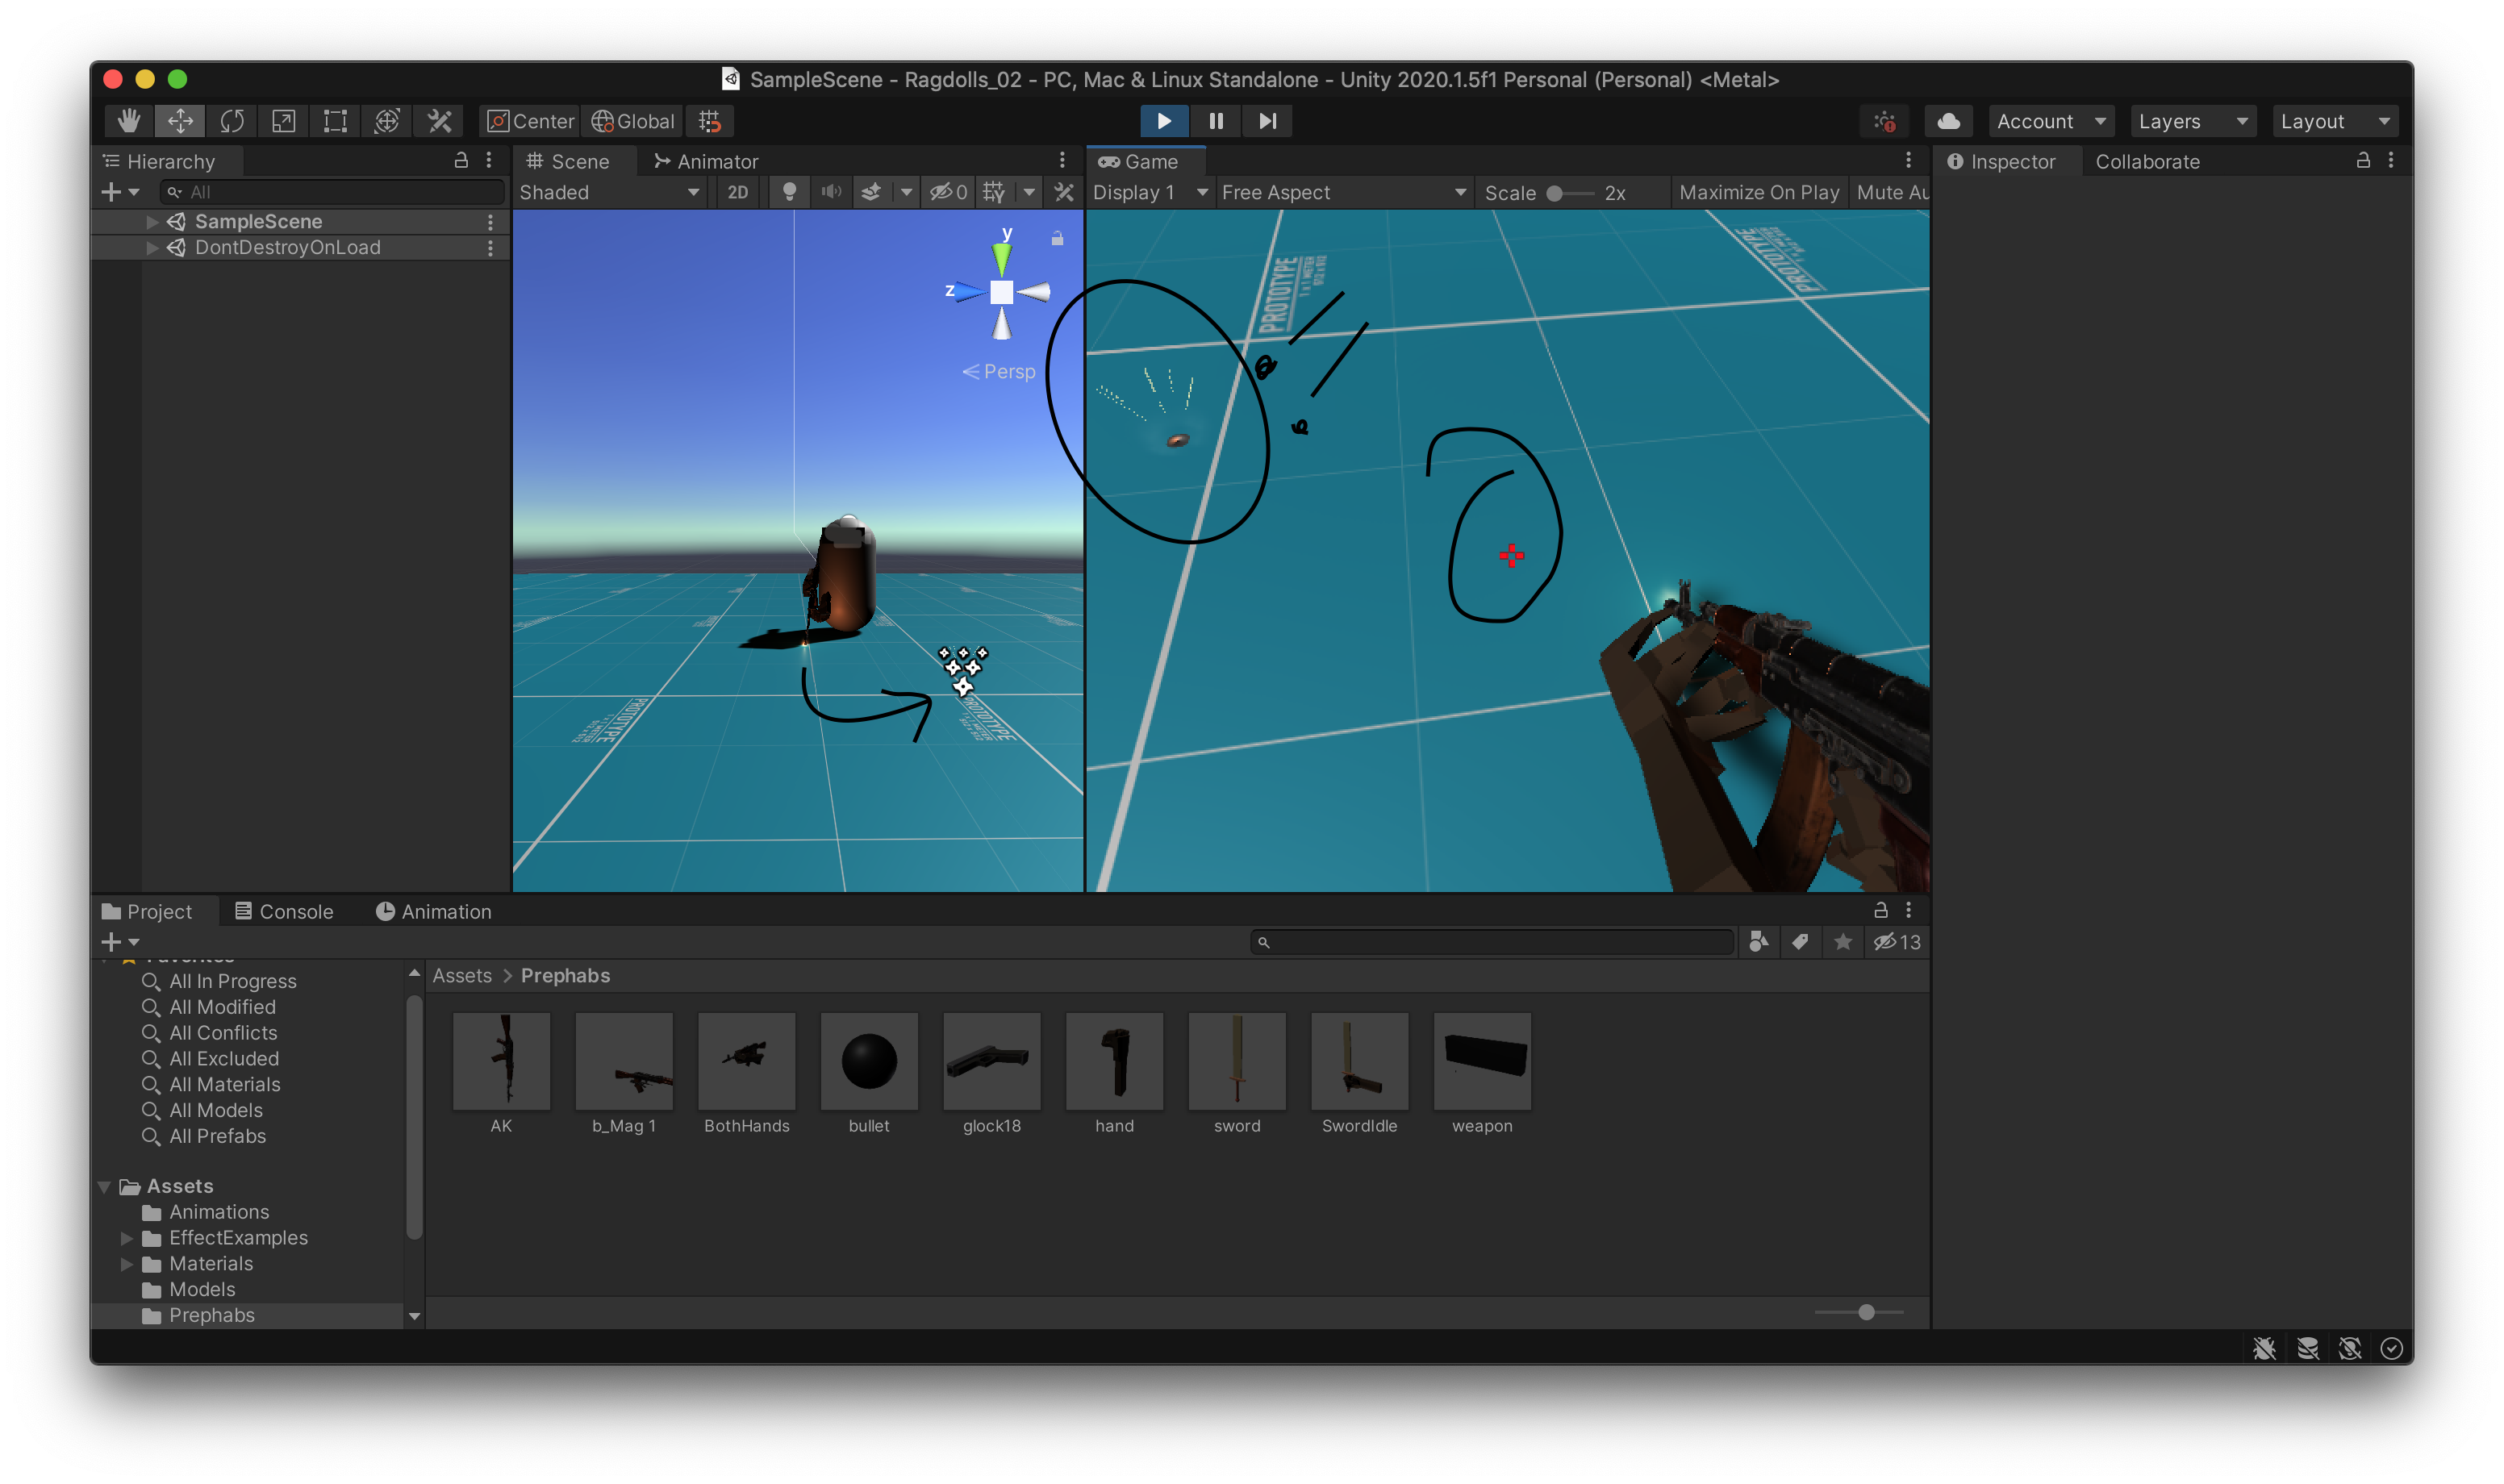Toggle 2D view in Scene

(738, 192)
